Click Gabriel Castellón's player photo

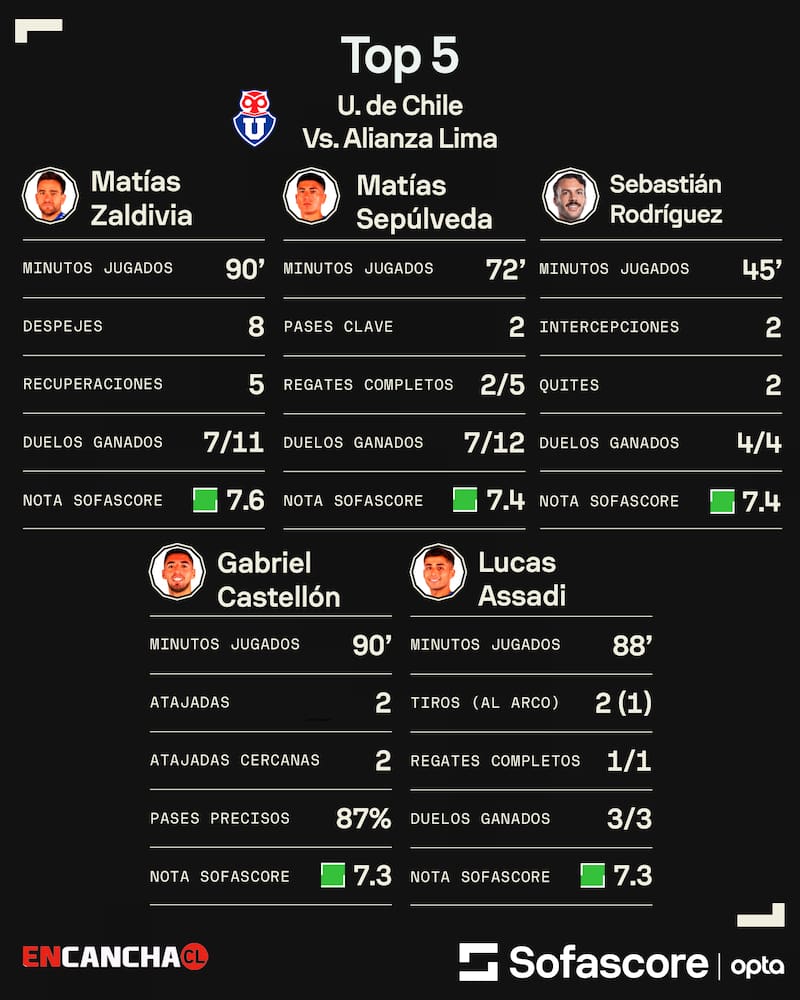[177, 572]
